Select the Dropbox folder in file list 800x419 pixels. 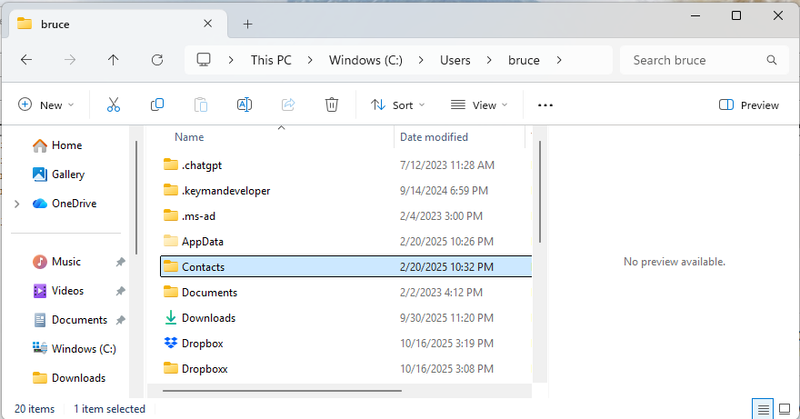tap(204, 343)
